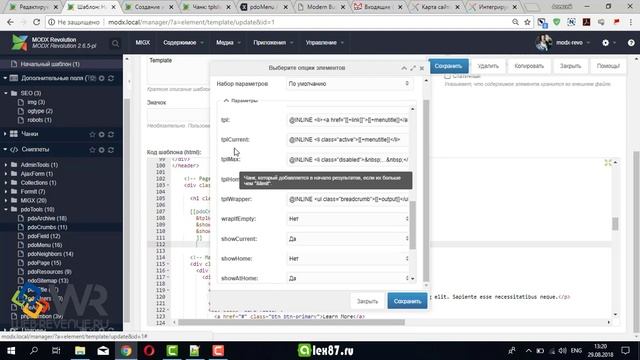
Task: Select robots (1) template variable
Action: click(40, 120)
